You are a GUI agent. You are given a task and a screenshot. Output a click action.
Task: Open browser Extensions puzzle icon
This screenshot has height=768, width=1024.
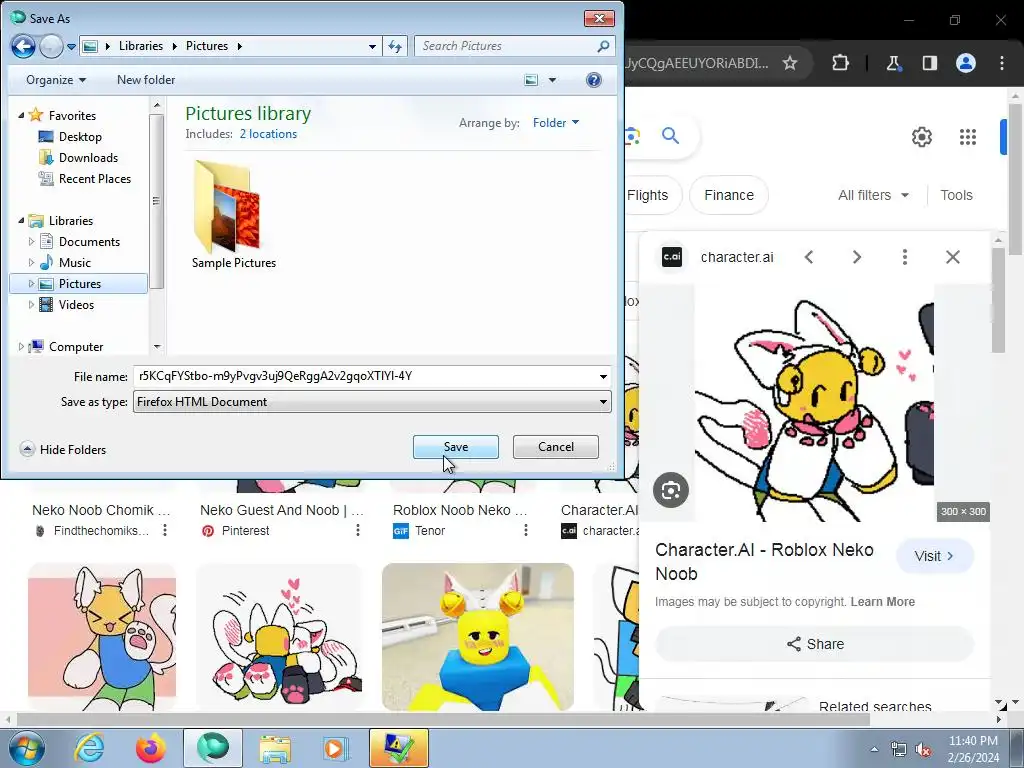coord(840,63)
